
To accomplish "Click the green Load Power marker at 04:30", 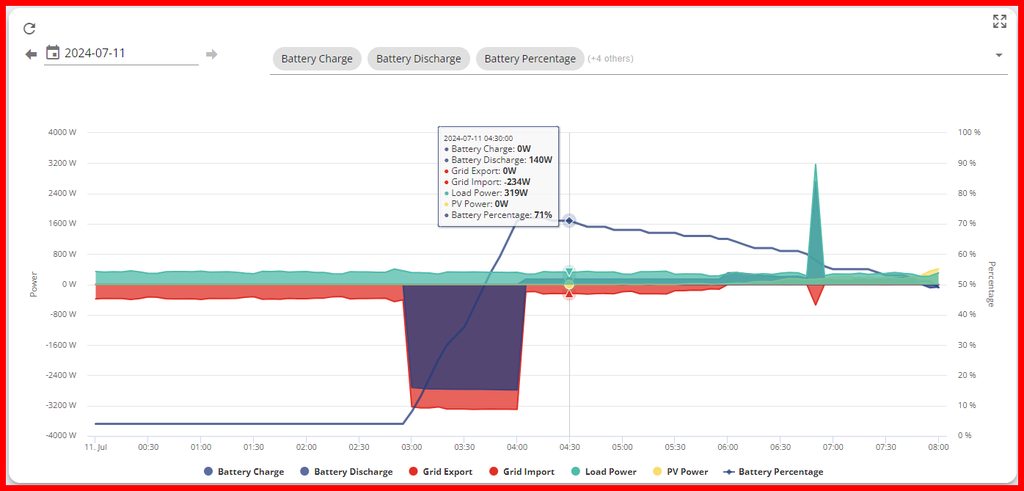I will pyautogui.click(x=569, y=272).
